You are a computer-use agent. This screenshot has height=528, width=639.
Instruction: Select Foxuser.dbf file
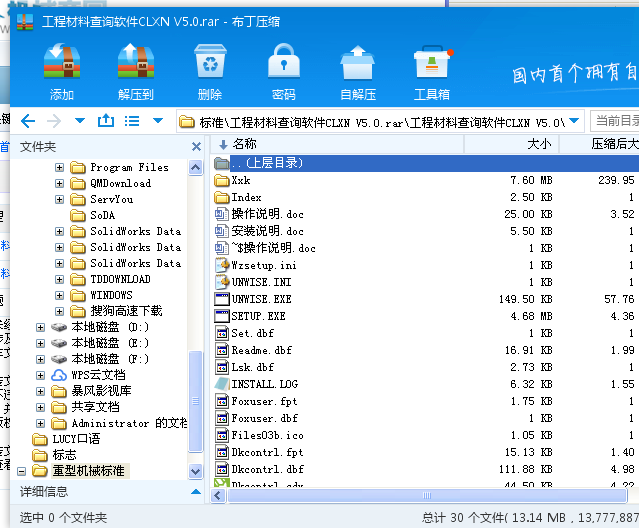[256, 418]
